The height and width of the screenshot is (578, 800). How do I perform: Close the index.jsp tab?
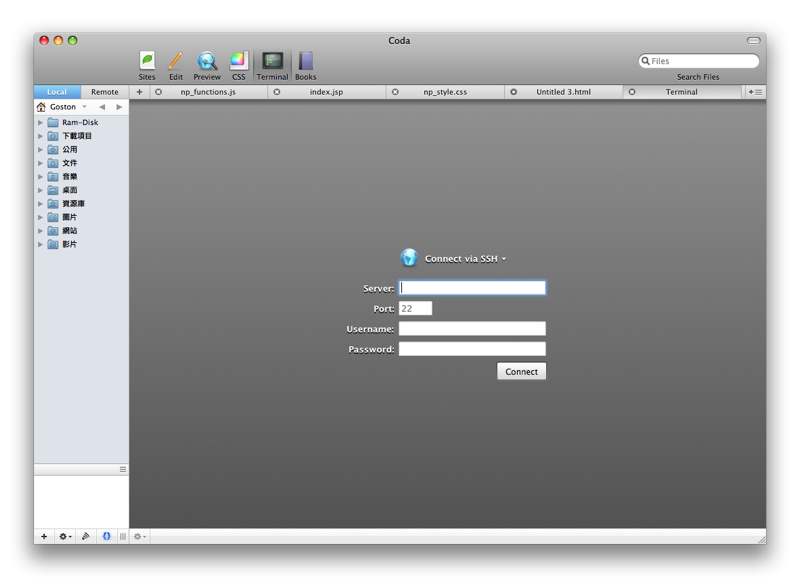pyautogui.click(x=277, y=92)
